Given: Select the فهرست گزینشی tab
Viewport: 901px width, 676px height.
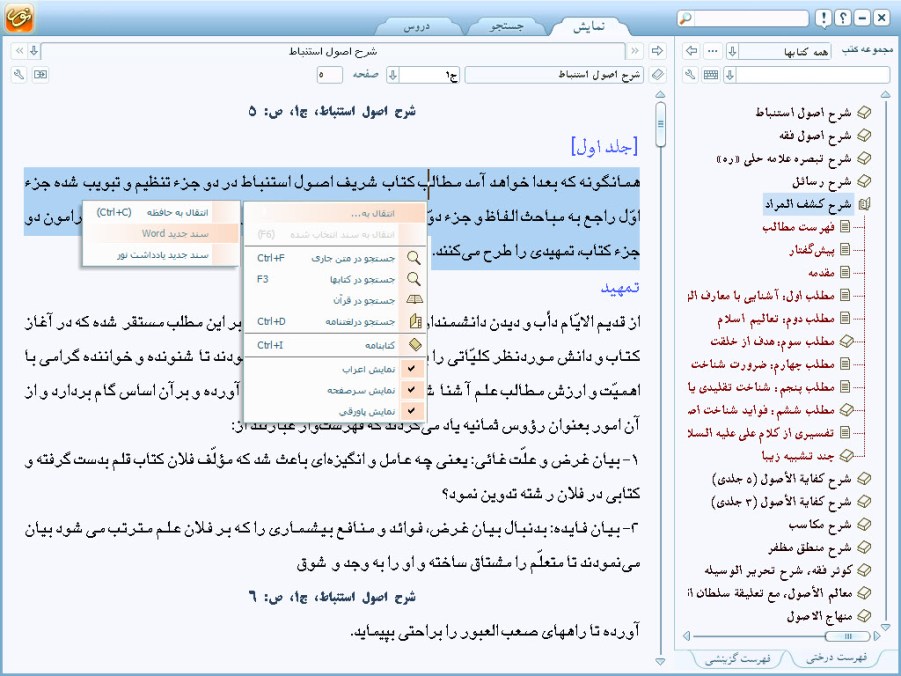Looking at the screenshot, I should coord(737,658).
